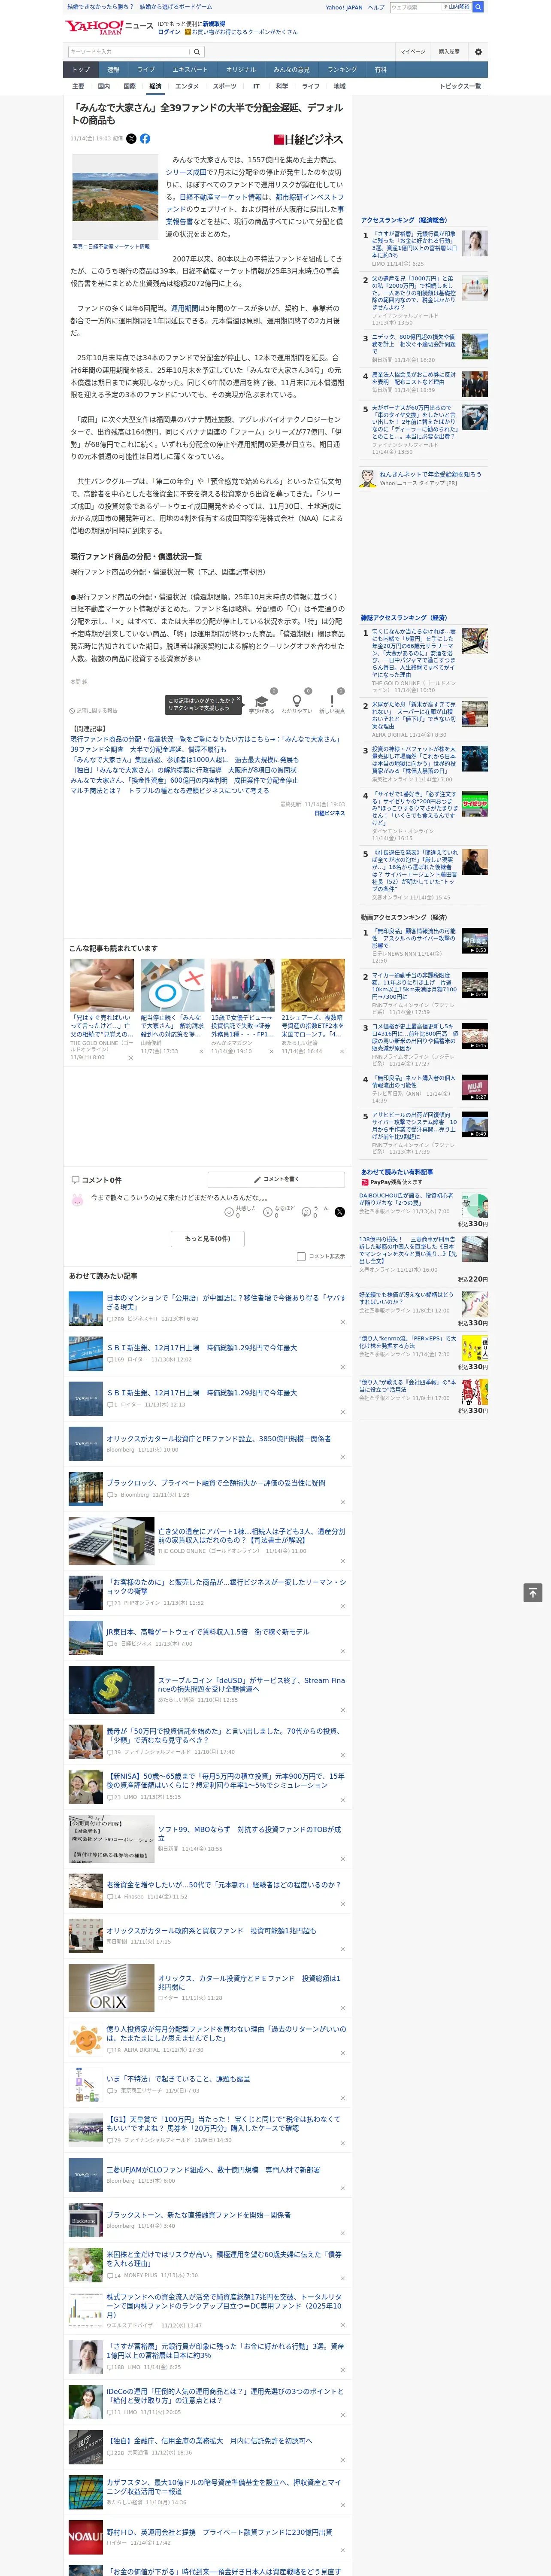Image resolution: width=551 pixels, height=2576 pixels.
Task: Click the わかりやすい lightbulb reaction
Action: click(297, 704)
